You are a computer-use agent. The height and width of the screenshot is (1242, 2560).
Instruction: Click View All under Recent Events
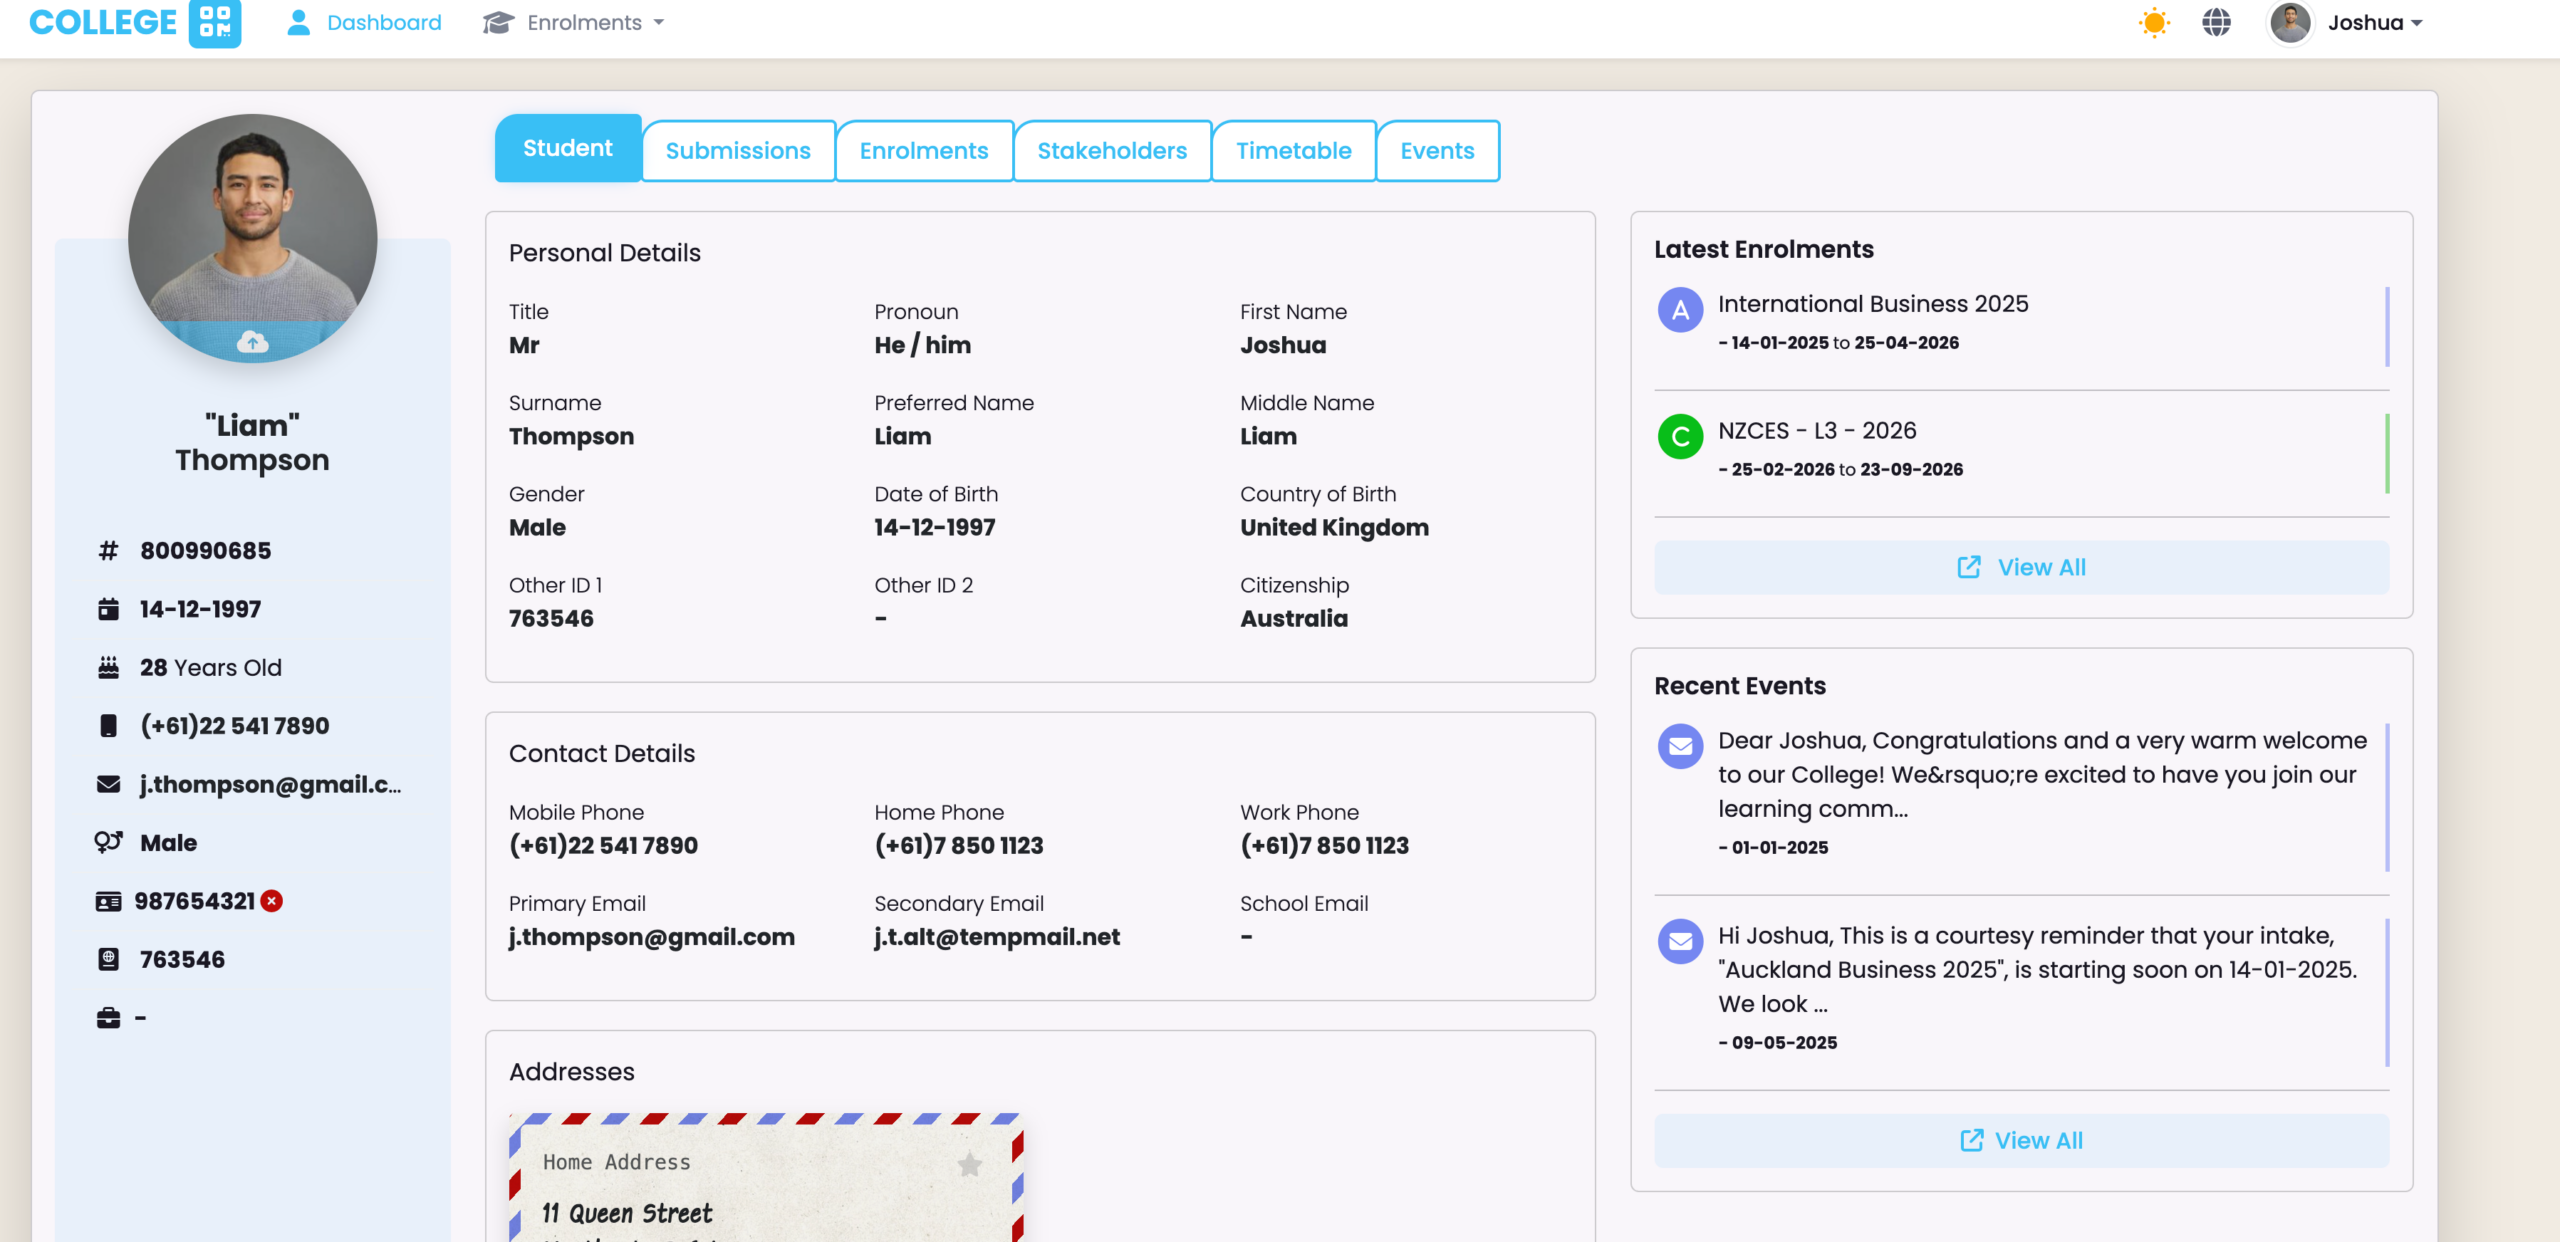tap(2021, 1140)
